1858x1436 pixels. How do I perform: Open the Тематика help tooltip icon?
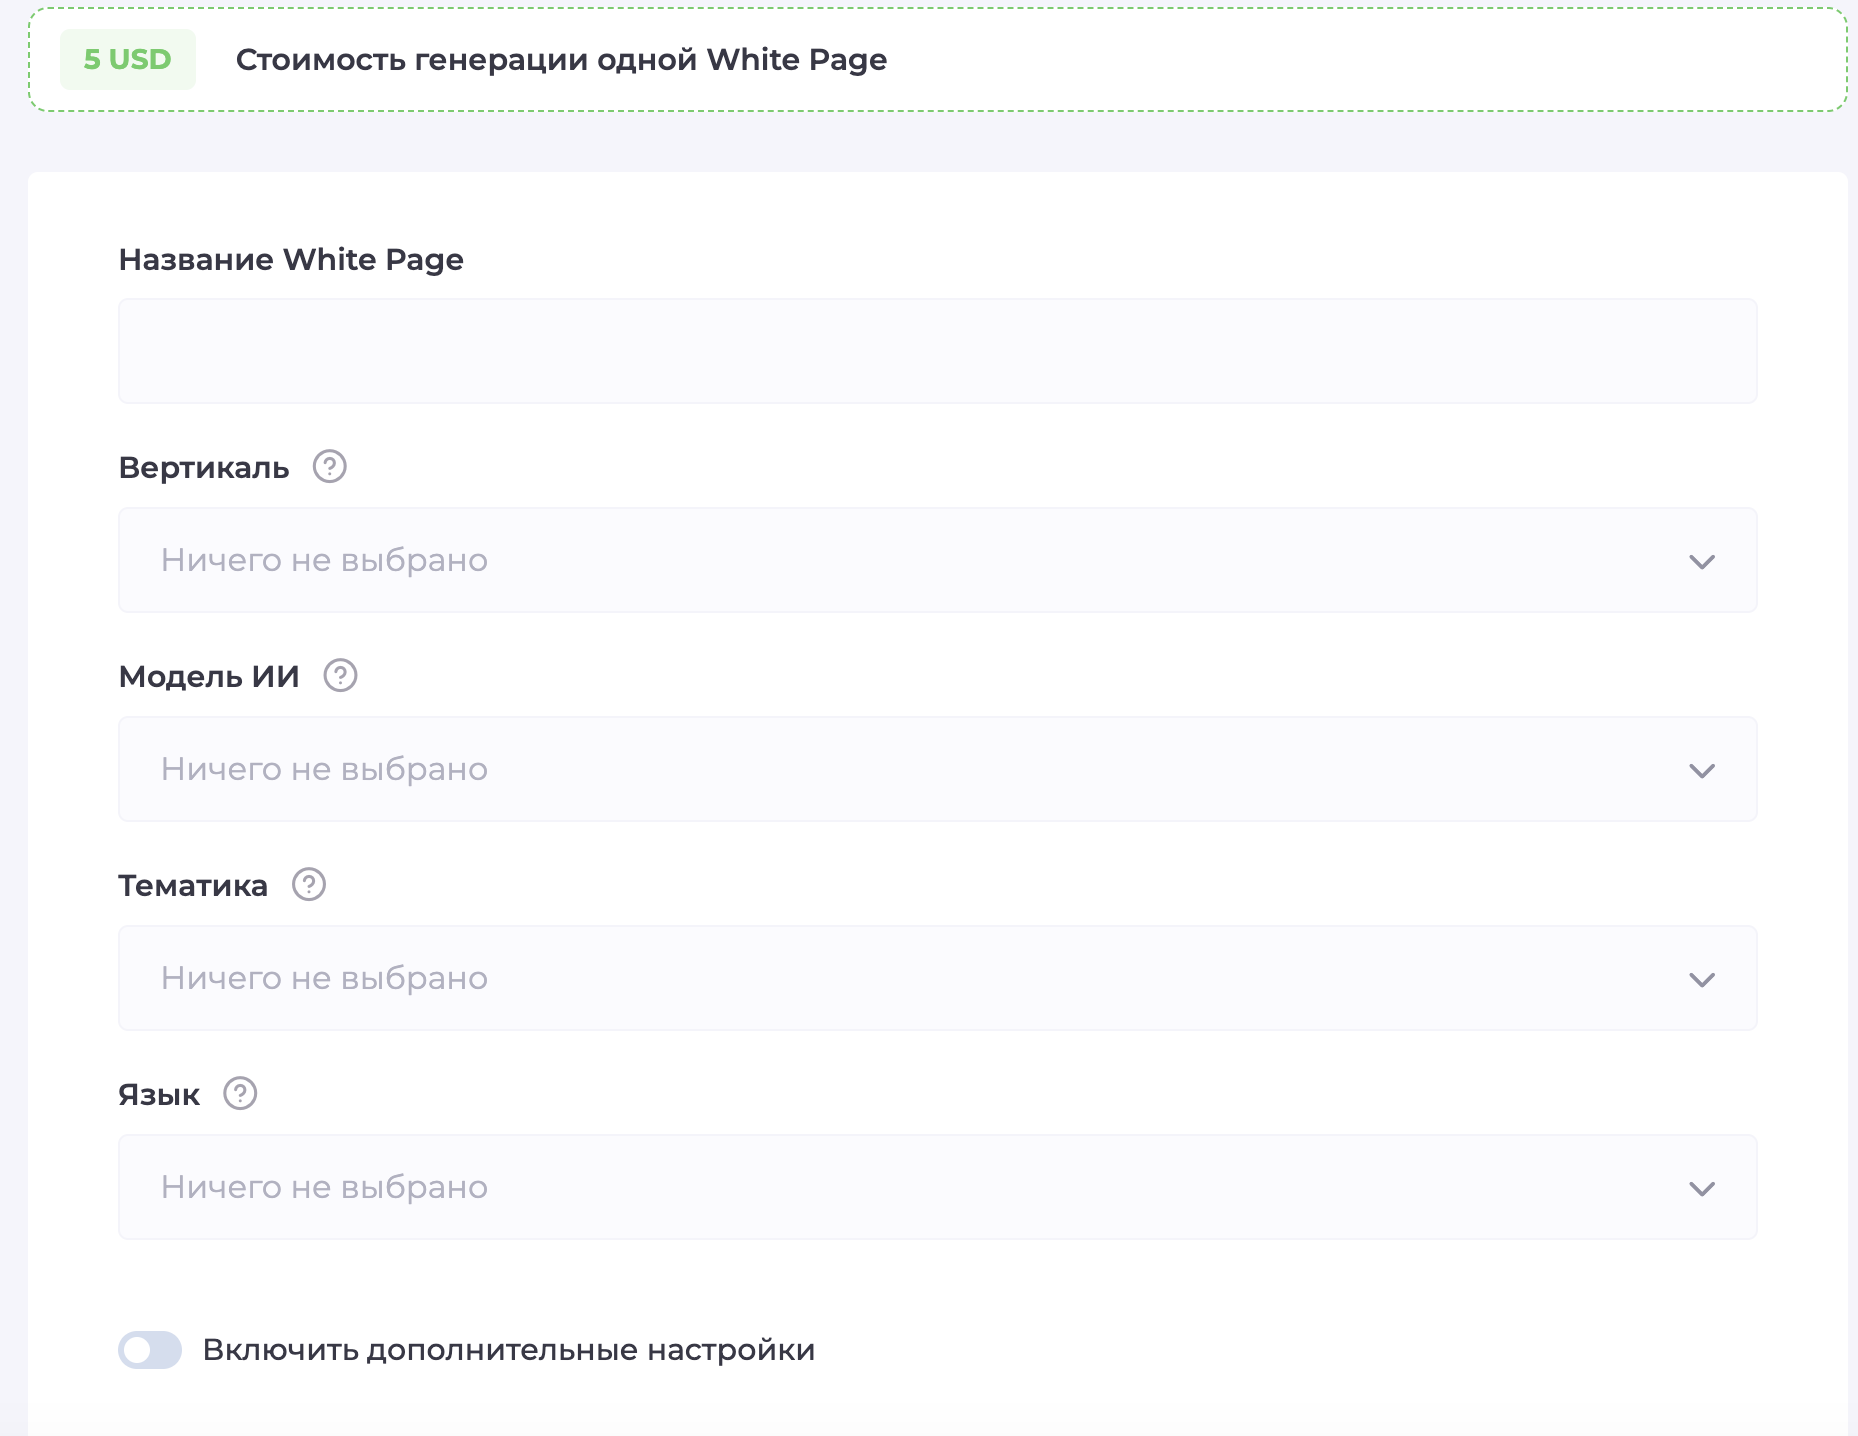tap(308, 885)
